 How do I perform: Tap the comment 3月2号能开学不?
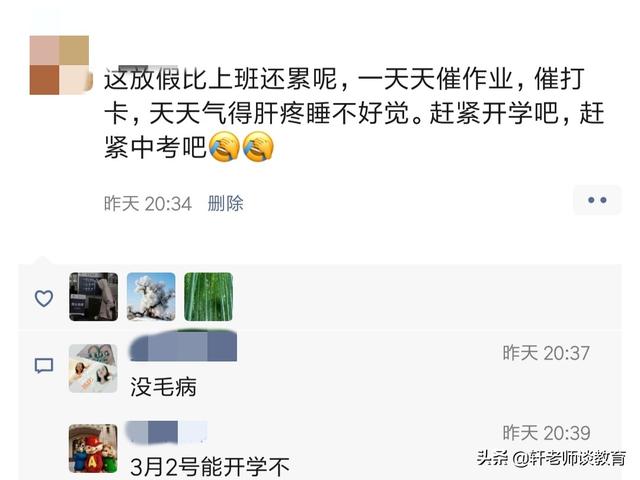coord(210,467)
